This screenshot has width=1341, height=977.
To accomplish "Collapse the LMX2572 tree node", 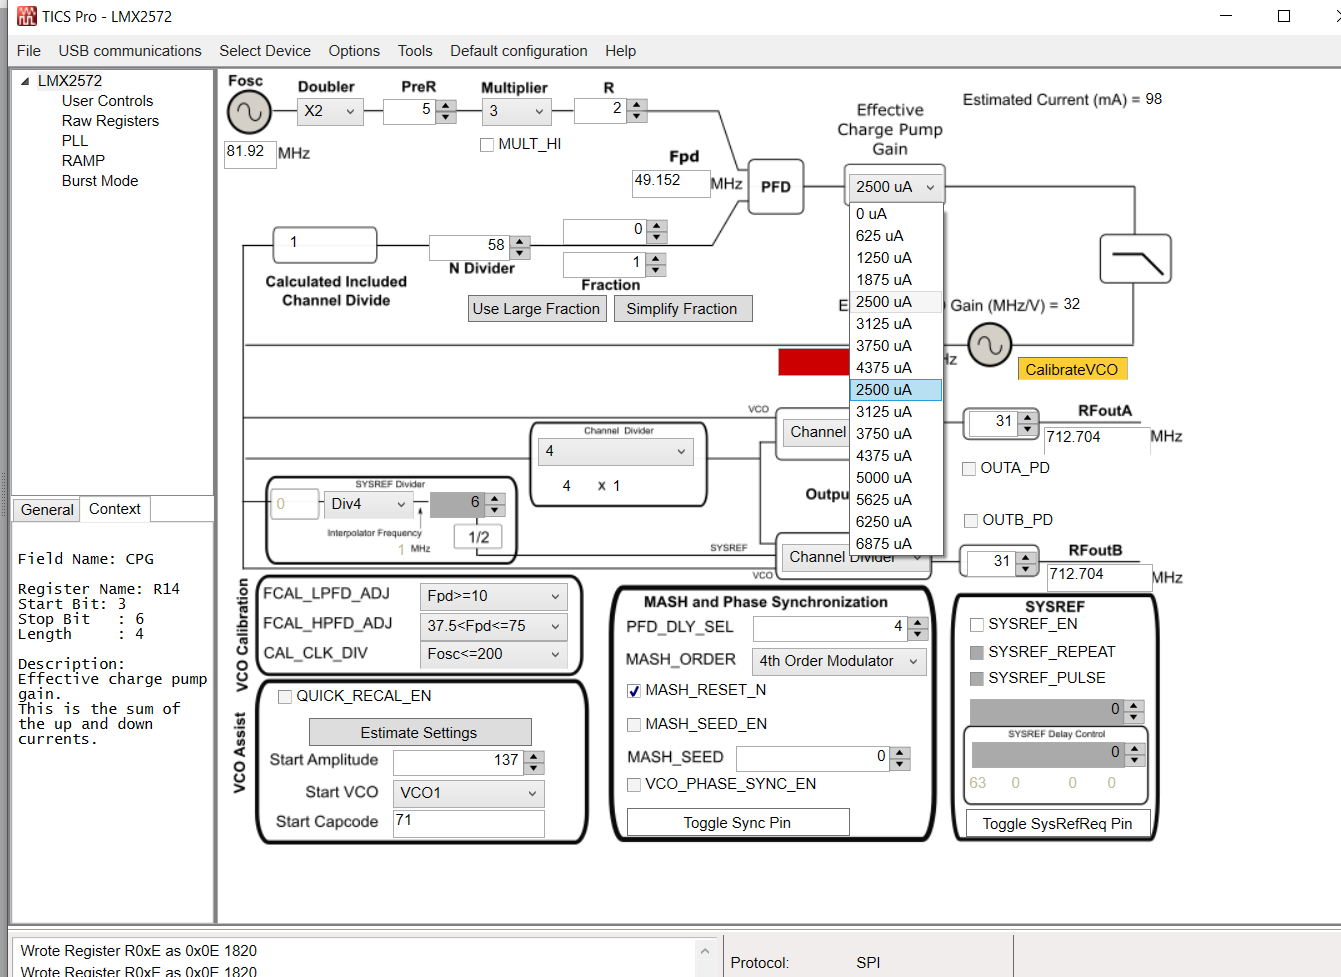I will [25, 82].
